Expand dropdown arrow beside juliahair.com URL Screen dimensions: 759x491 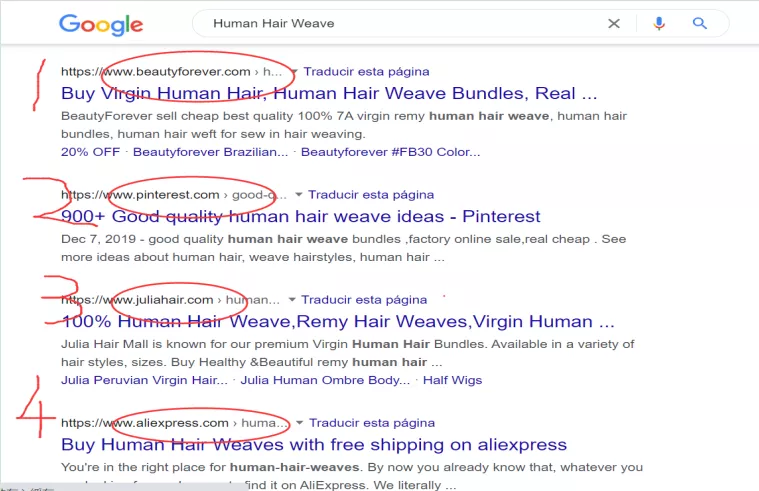(x=292, y=300)
